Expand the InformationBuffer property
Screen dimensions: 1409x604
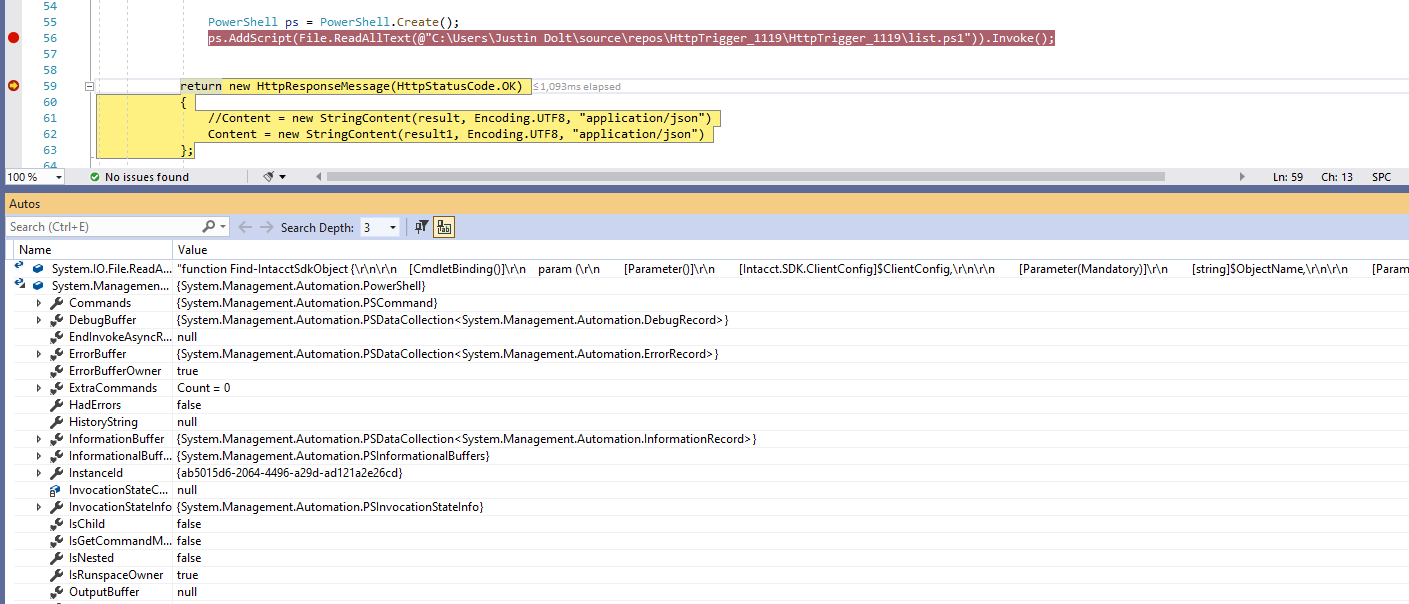[x=39, y=439]
